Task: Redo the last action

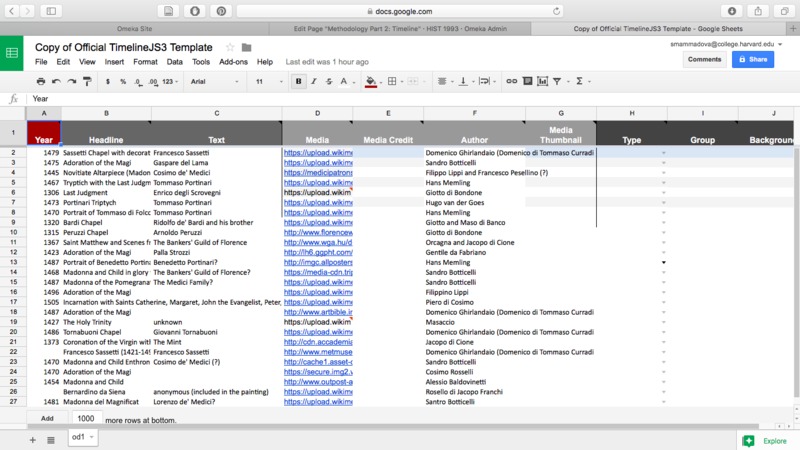Action: [x=72, y=81]
